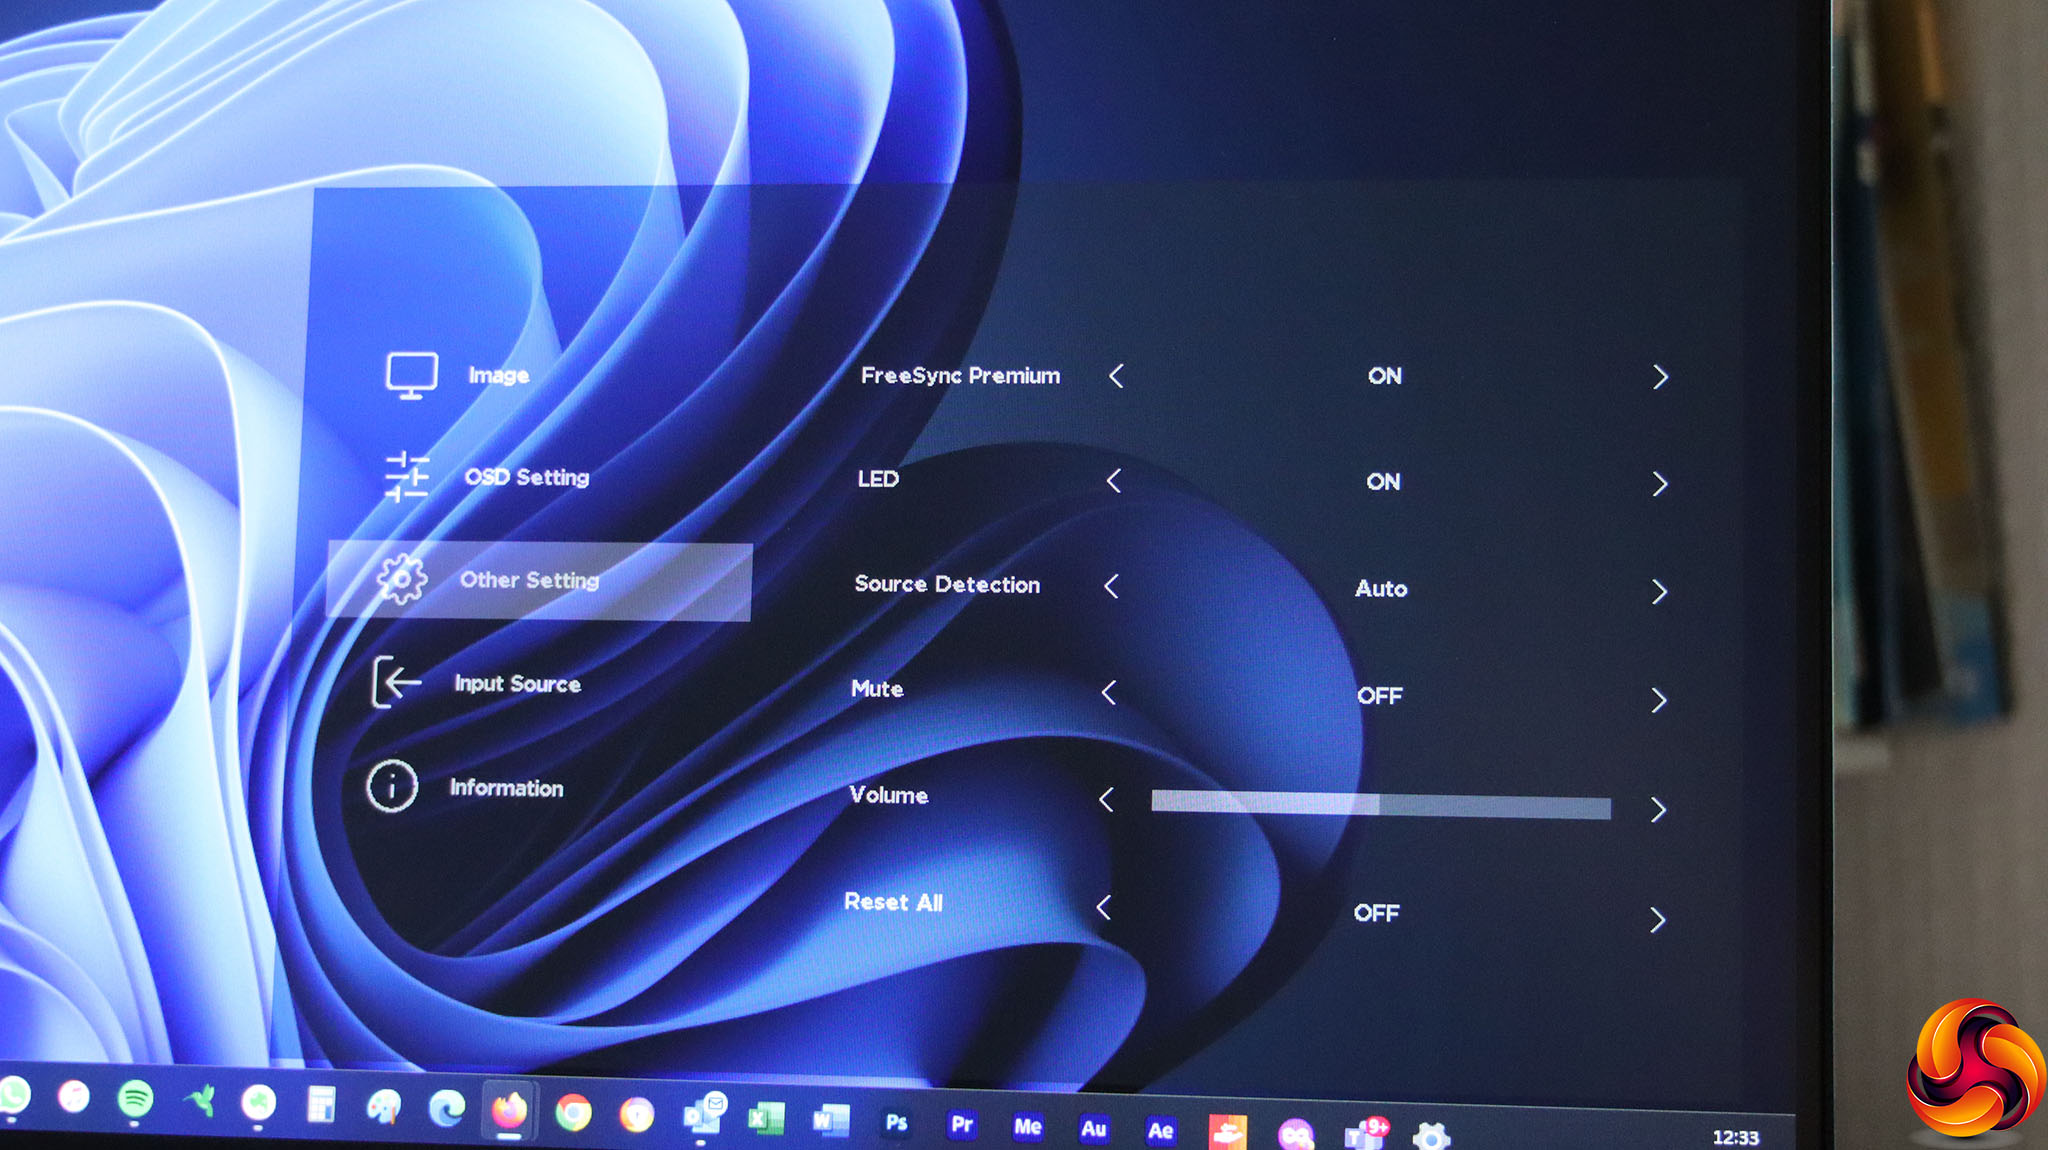This screenshot has height=1150, width=2048.
Task: Select the Input Source menu item
Action: pyautogui.click(x=517, y=684)
